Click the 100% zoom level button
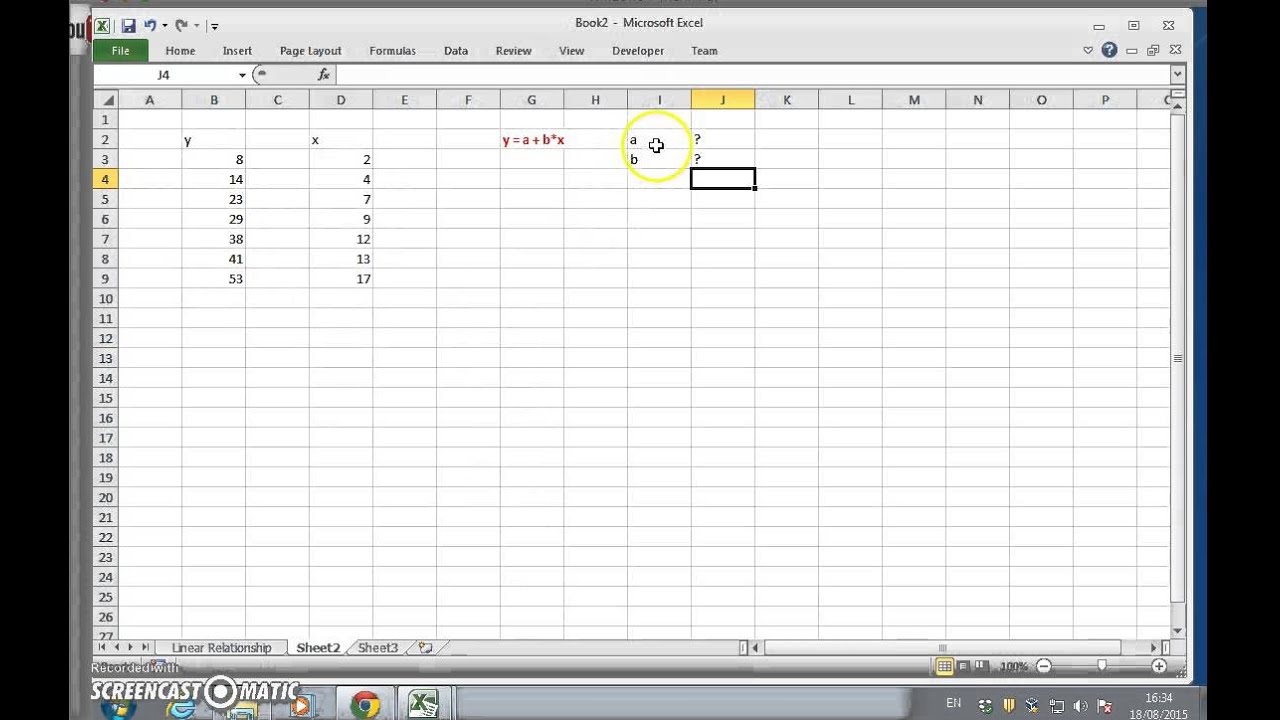Image resolution: width=1280 pixels, height=720 pixels. 1013,666
